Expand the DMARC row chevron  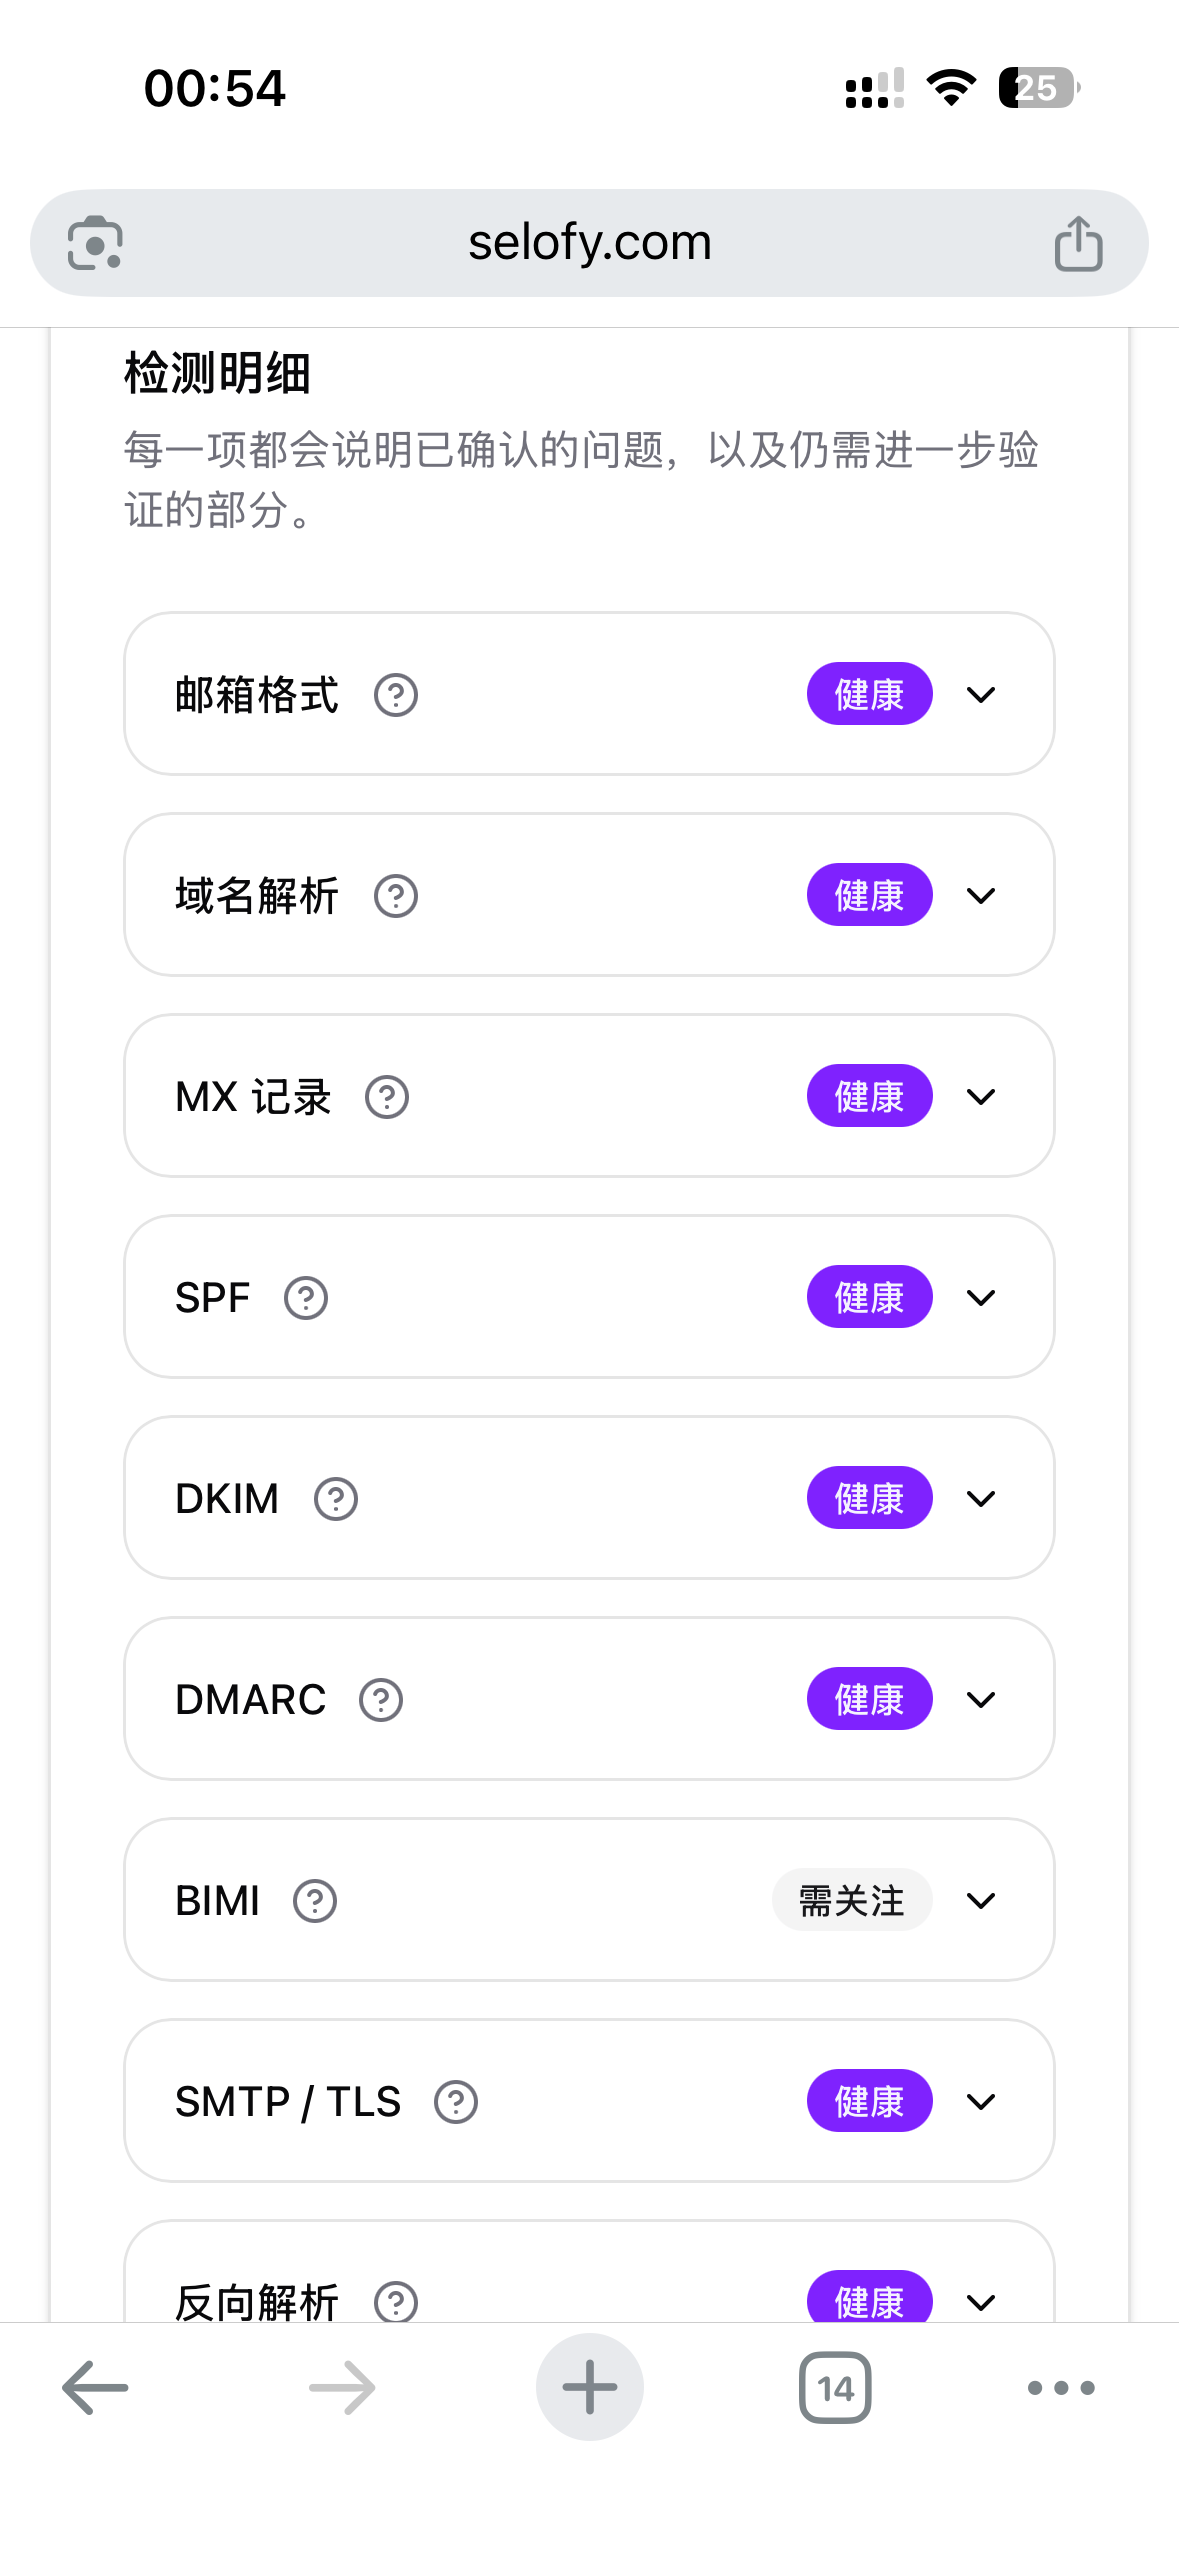(981, 1700)
